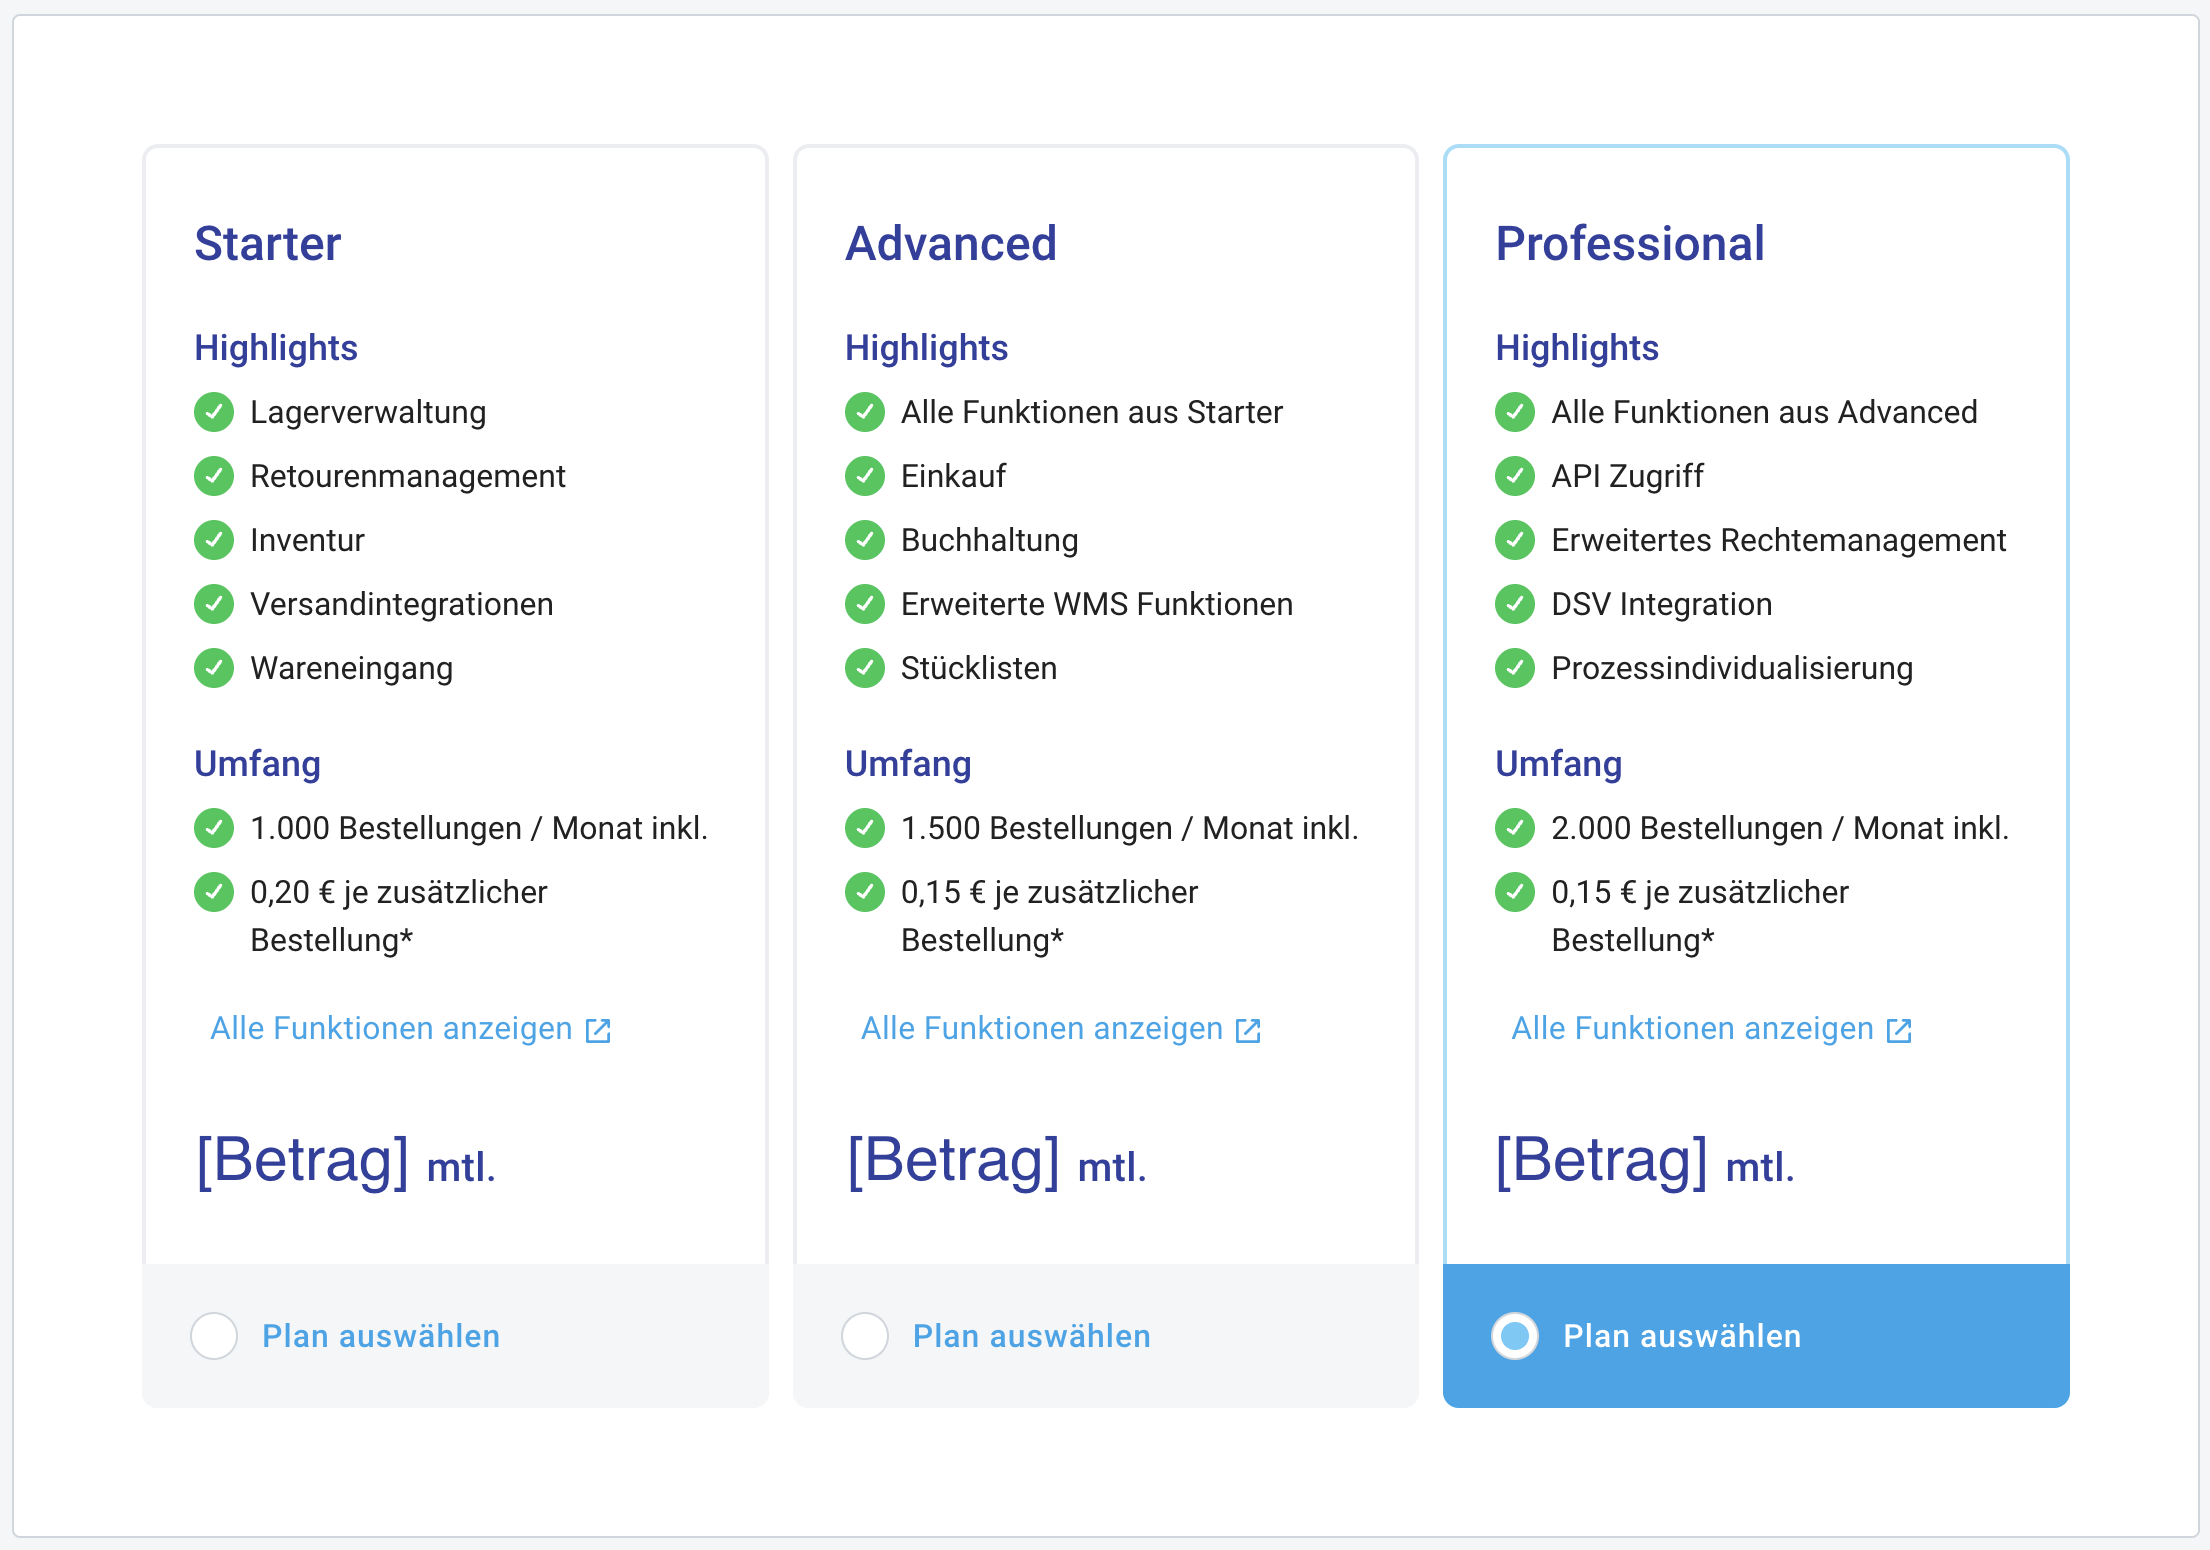Click the checkmark beside 1.500 Bestellungen / Monat
The image size is (2210, 1550).
pos(865,828)
